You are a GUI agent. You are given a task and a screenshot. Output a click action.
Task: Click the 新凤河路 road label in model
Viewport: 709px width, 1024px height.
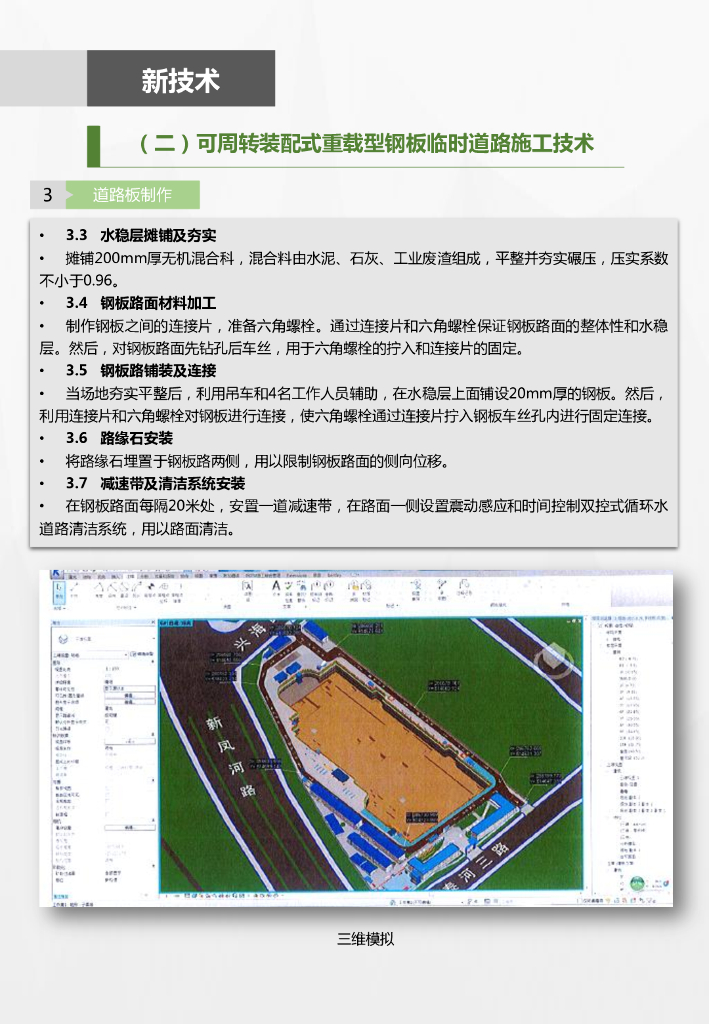click(232, 756)
